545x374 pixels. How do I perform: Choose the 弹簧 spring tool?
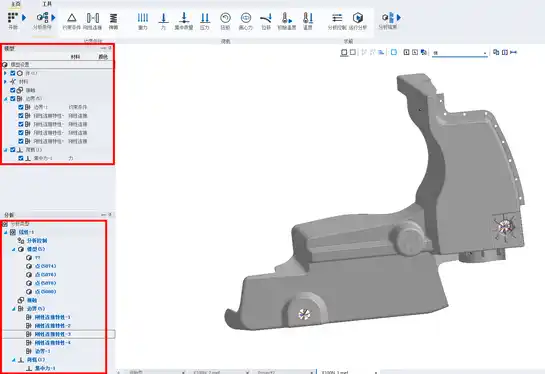(113, 21)
